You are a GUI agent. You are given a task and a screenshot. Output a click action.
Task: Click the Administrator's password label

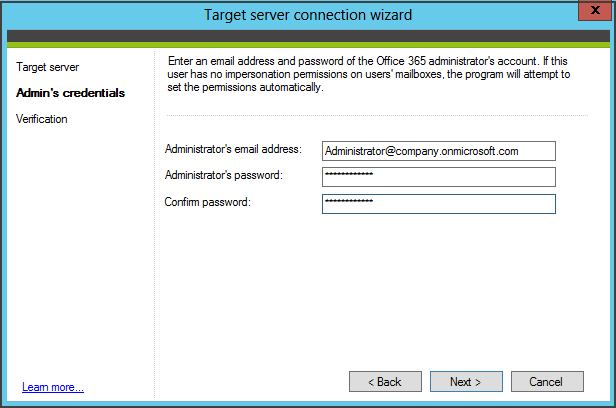[224, 175]
